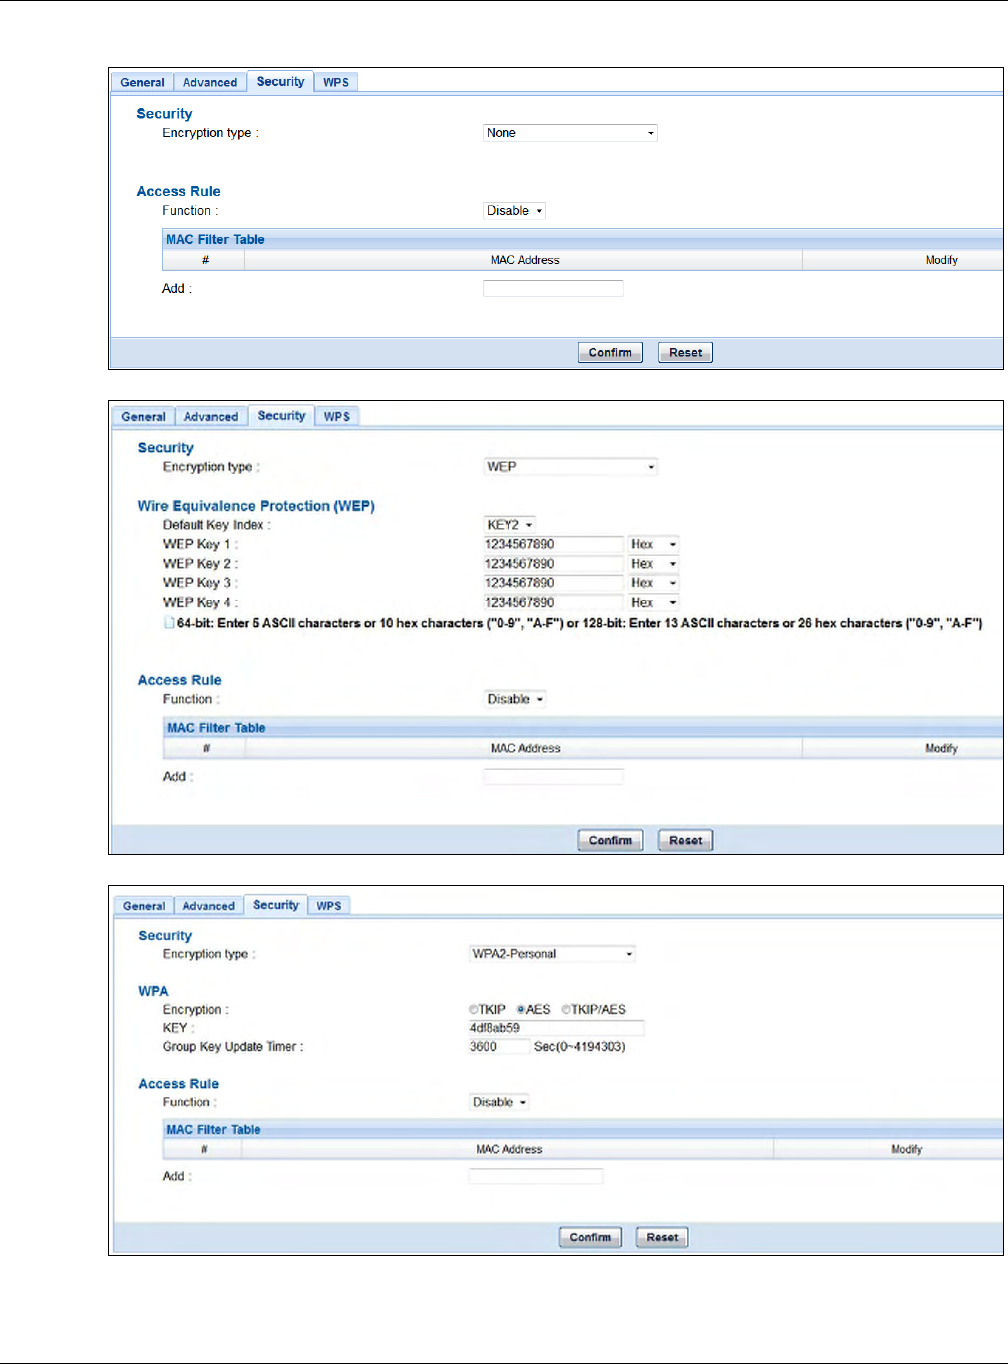
Task: Click Reset in the None encryption panel
Action: pyautogui.click(x=685, y=352)
